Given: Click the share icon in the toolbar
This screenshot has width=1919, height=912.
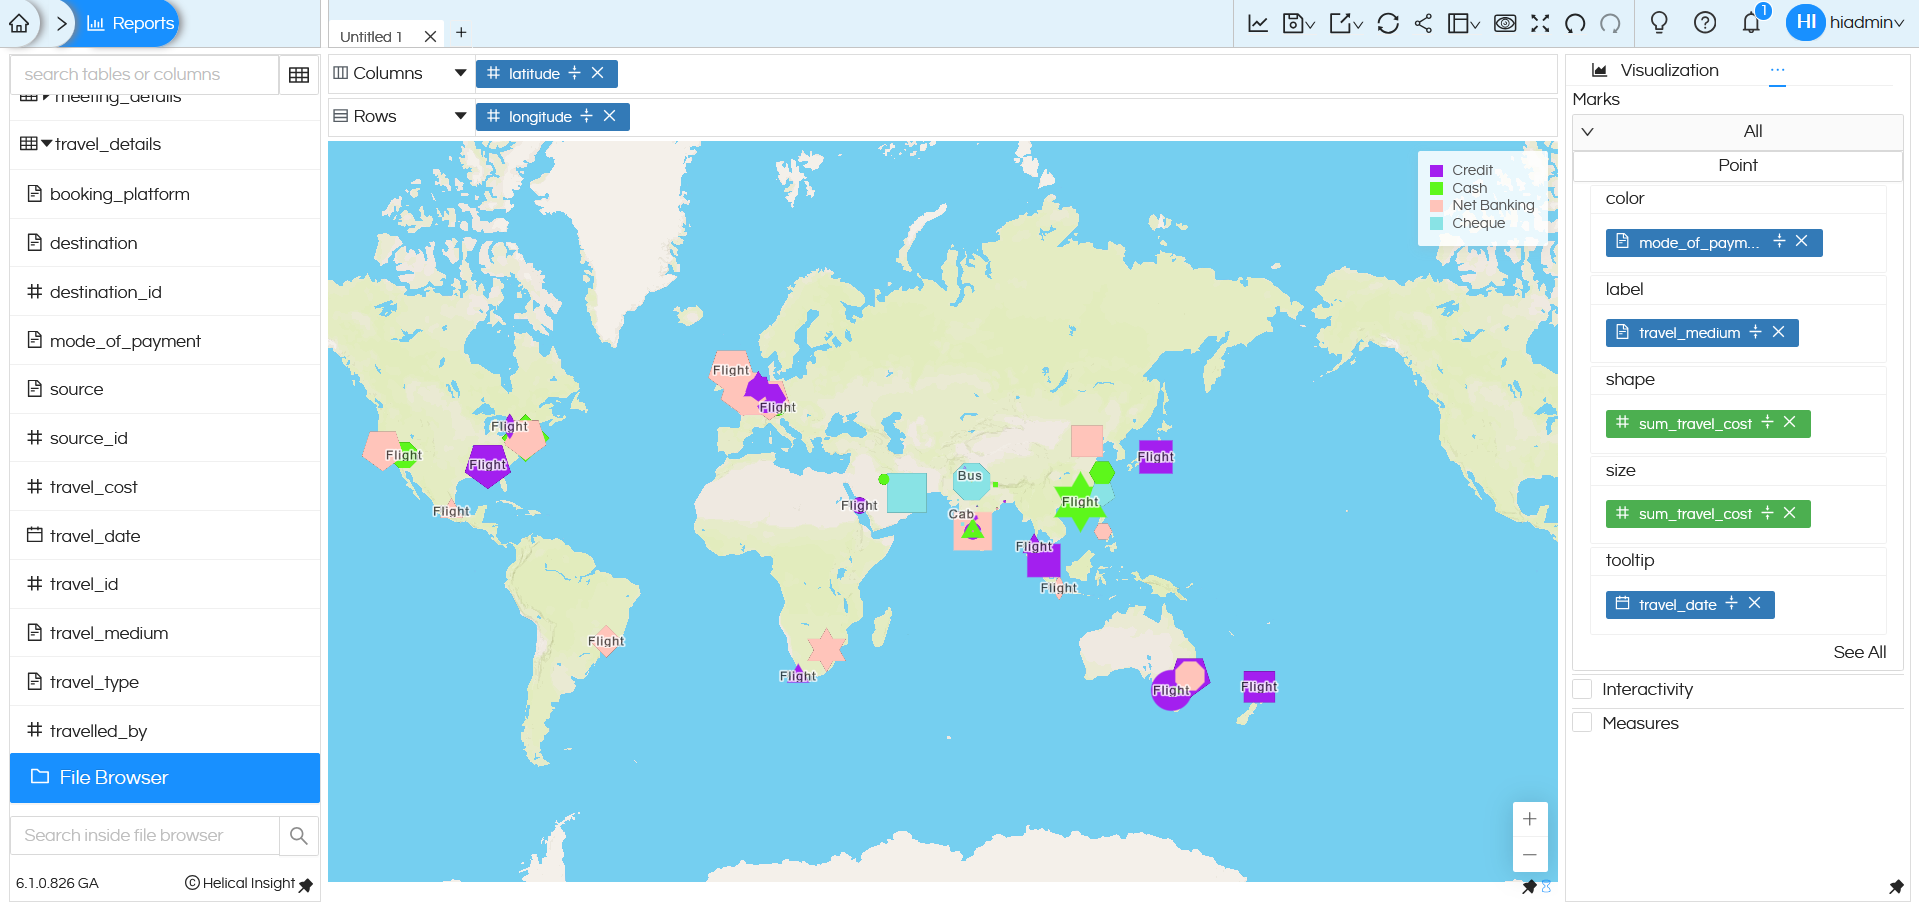Looking at the screenshot, I should click(x=1424, y=22).
